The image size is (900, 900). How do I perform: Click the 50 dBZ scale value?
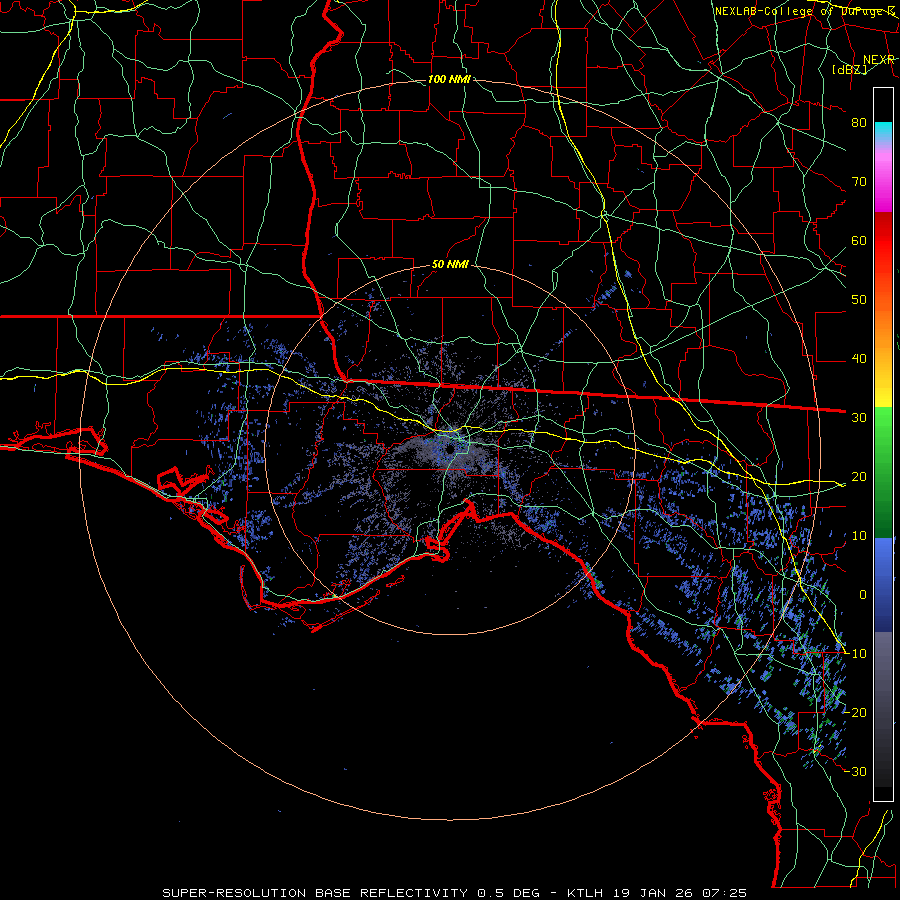tap(859, 300)
